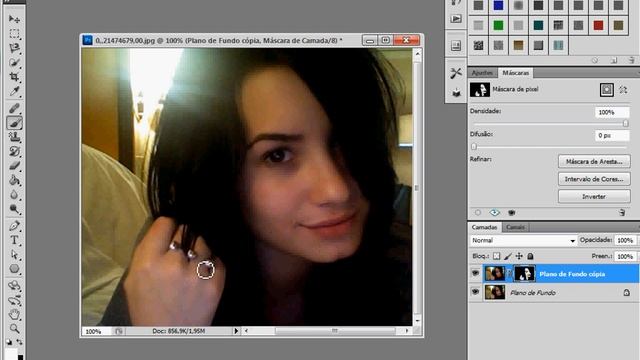This screenshot has width=640, height=360.
Task: Select the Blur tool
Action: (x=14, y=195)
